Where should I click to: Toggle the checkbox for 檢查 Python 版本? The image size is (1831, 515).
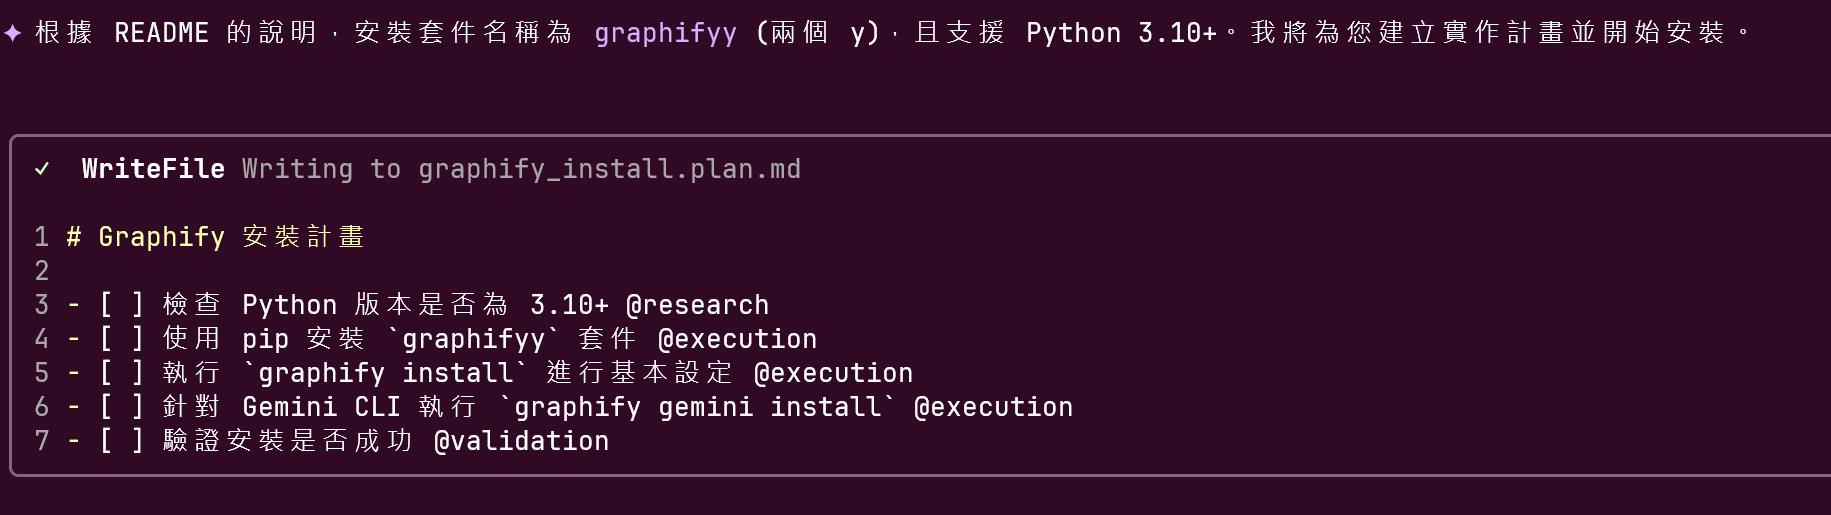click(x=121, y=305)
